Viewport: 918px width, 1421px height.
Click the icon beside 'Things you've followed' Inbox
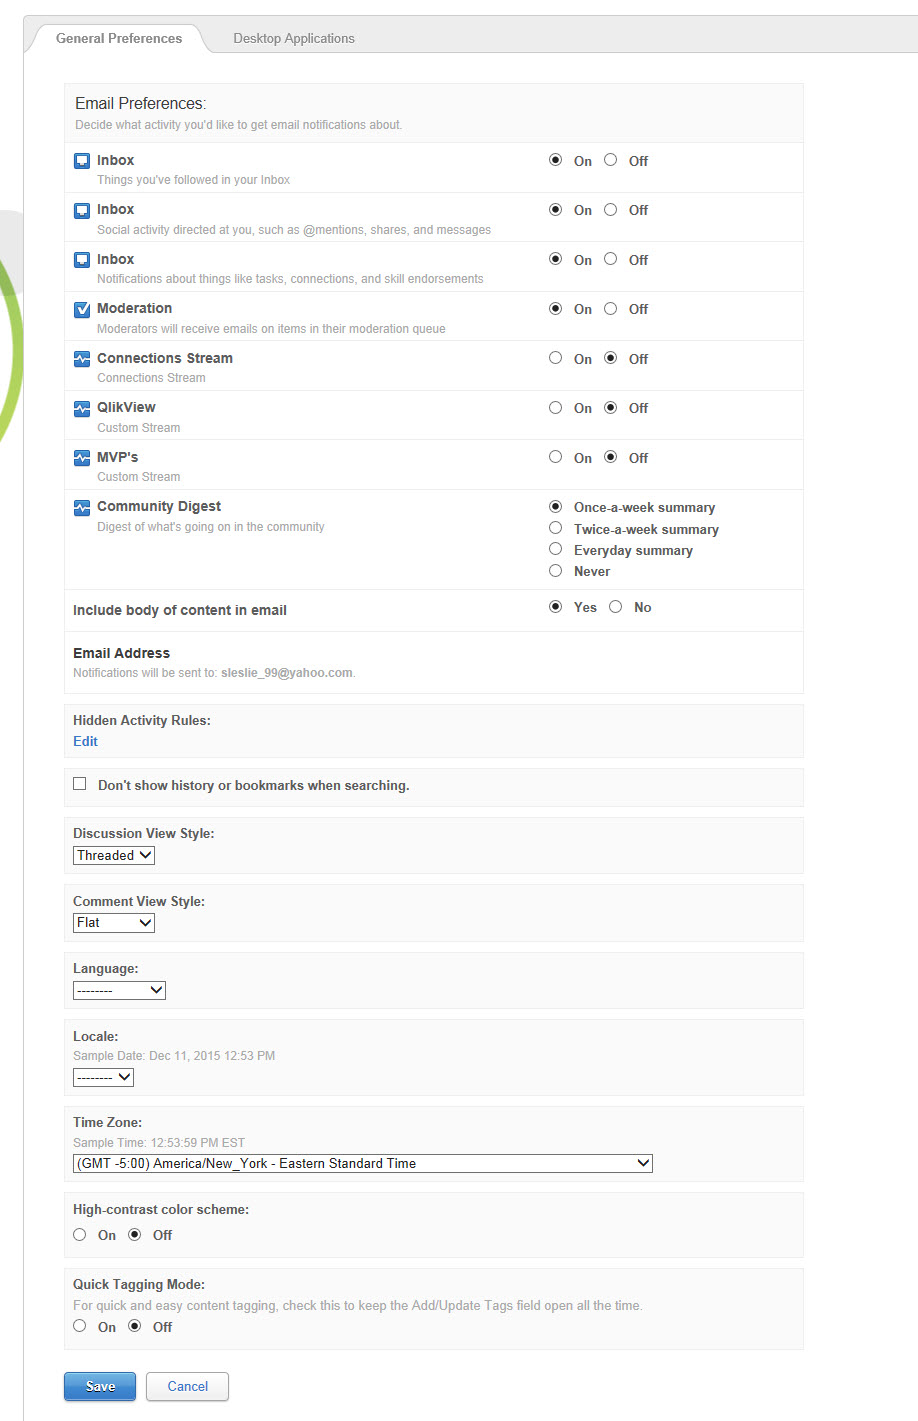click(82, 161)
